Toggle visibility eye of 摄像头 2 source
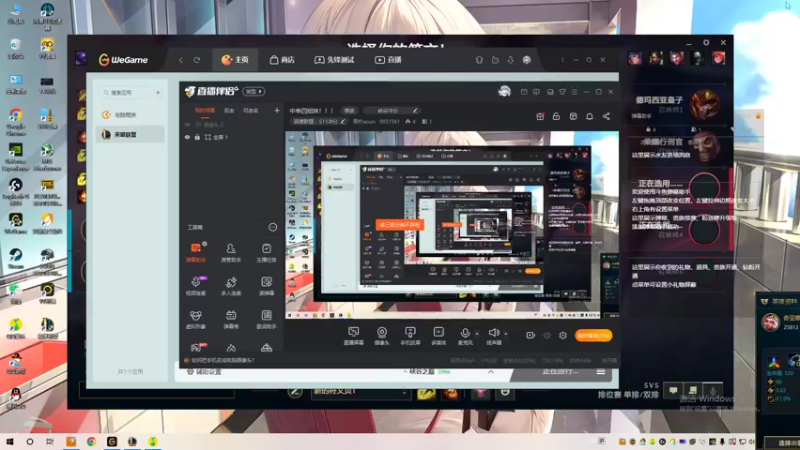Image resolution: width=800 pixels, height=450 pixels. coord(187,124)
